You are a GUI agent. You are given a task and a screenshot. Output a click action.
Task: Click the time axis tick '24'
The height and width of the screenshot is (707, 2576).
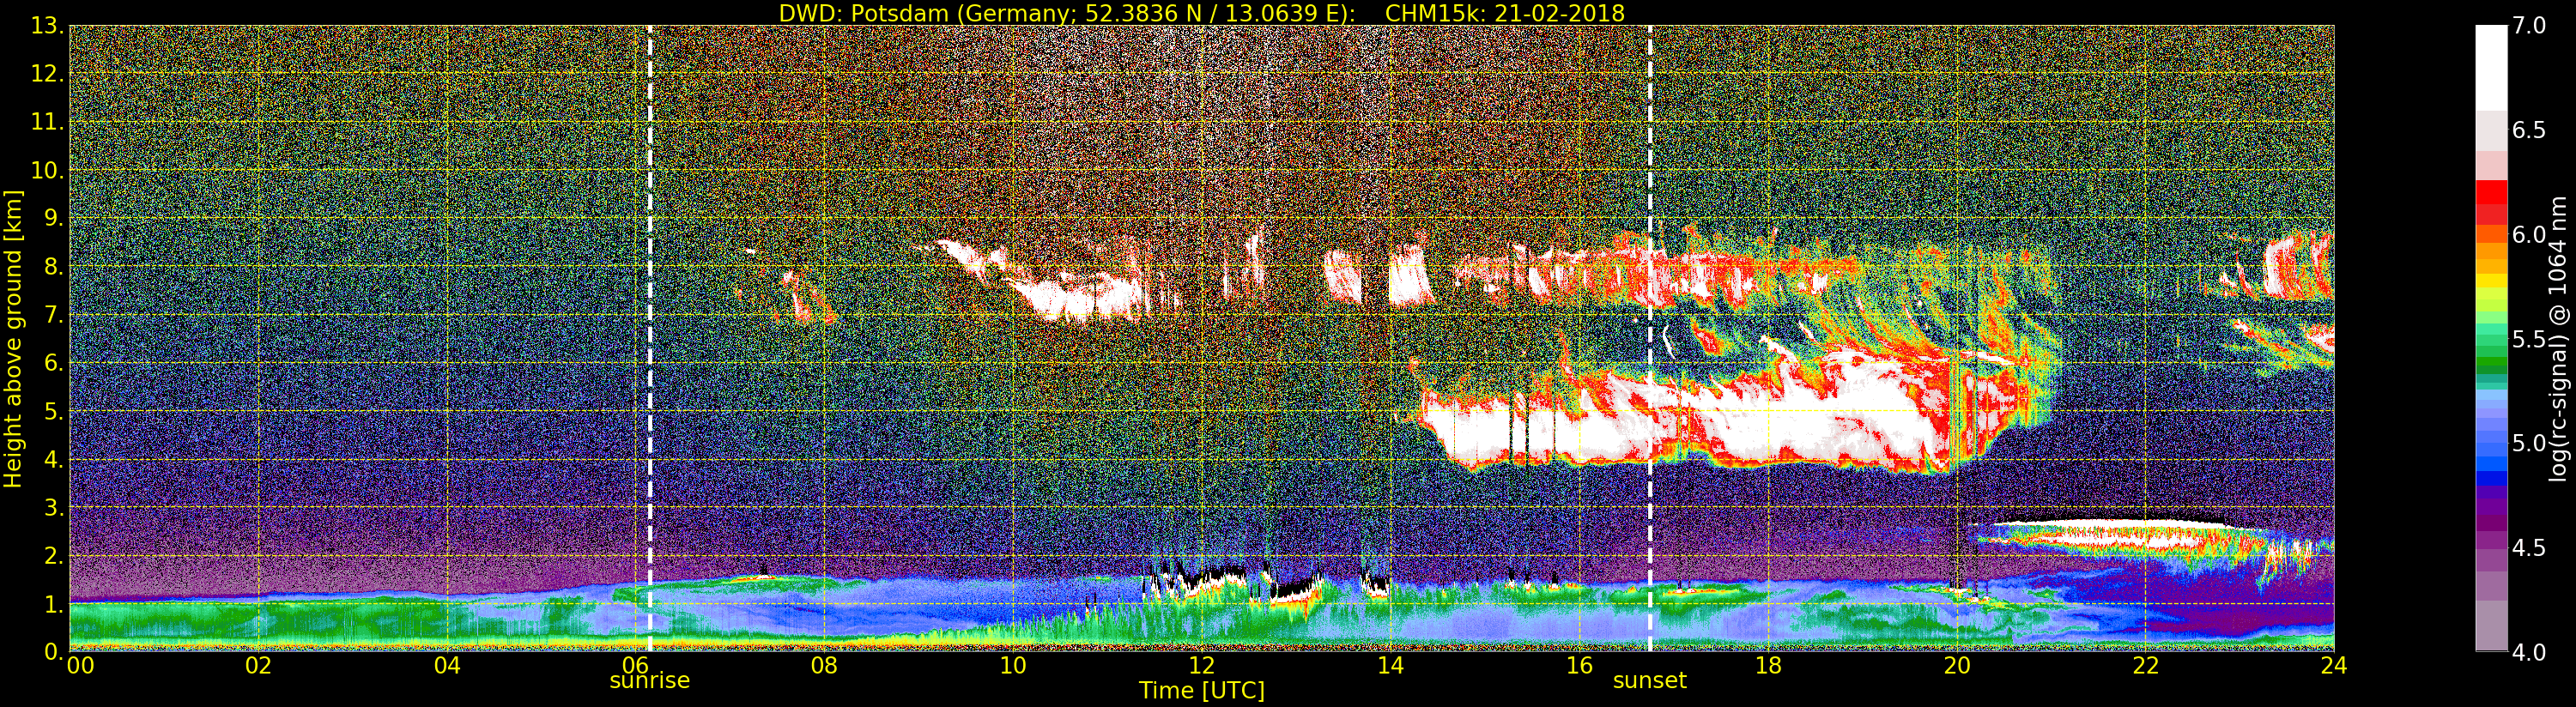coord(2334,665)
